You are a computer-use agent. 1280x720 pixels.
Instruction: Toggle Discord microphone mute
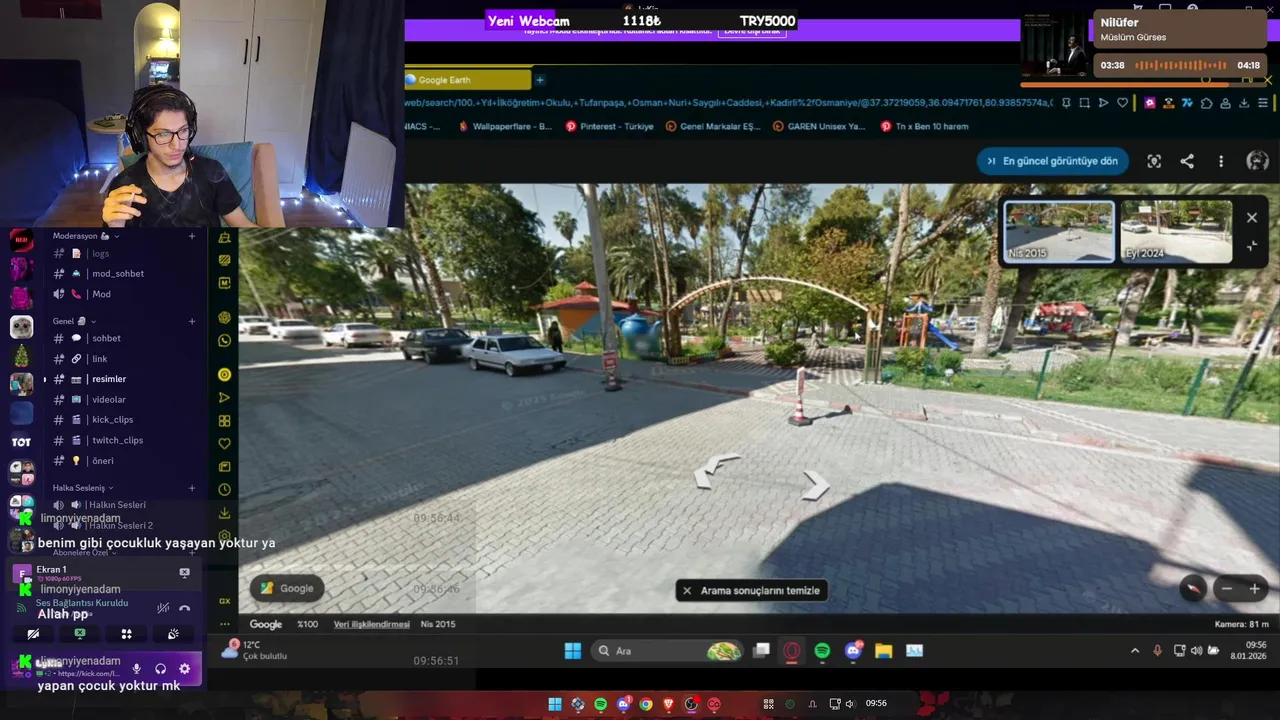click(x=136, y=669)
